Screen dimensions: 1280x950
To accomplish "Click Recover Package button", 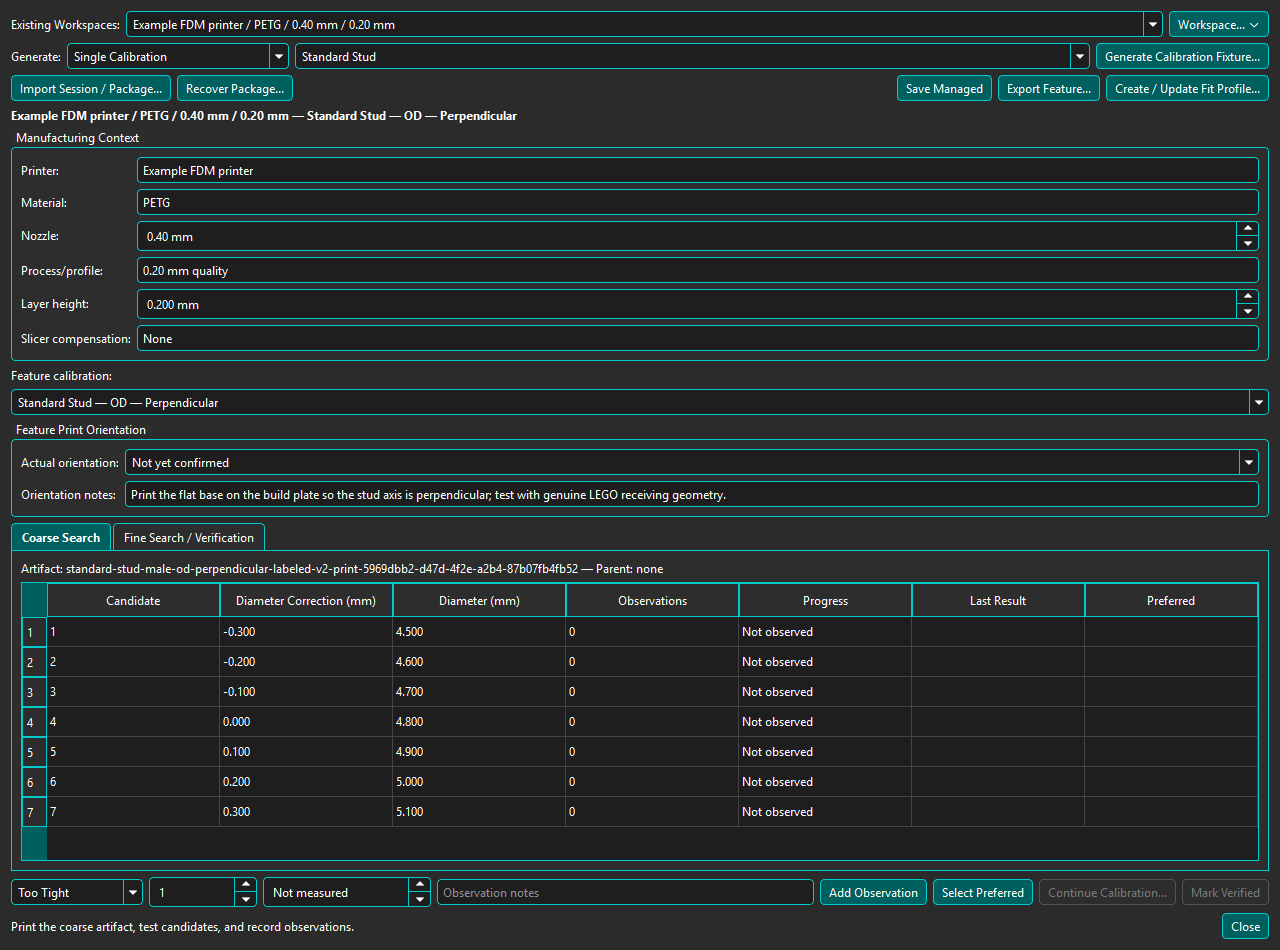I will tap(235, 89).
